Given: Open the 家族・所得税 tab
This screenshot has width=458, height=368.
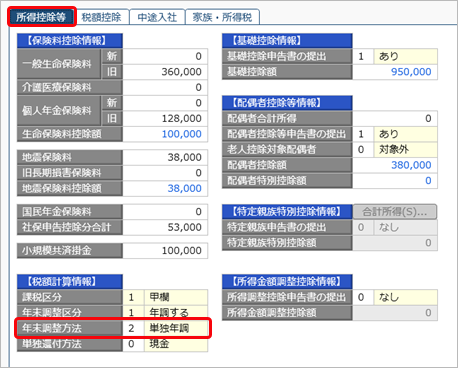Looking at the screenshot, I should click(x=222, y=17).
